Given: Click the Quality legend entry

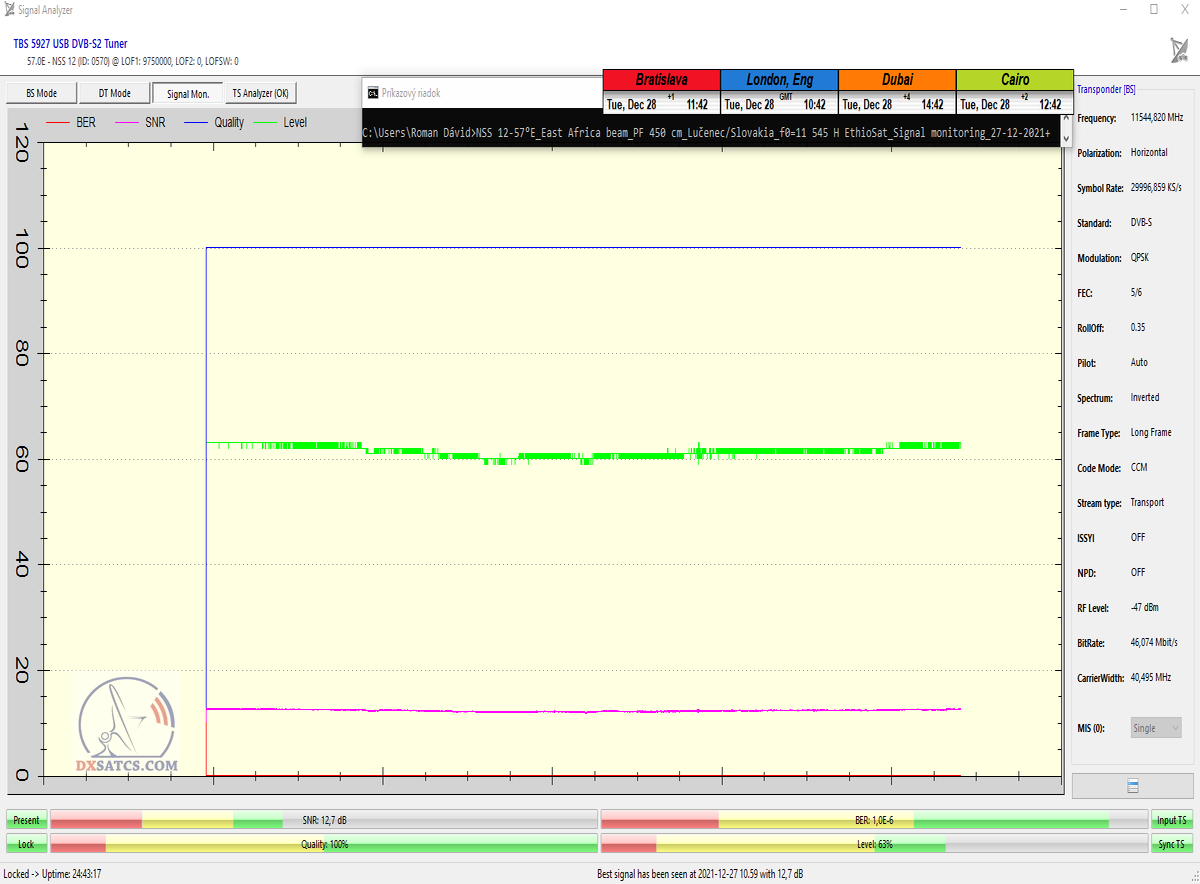Looking at the screenshot, I should pos(216,123).
